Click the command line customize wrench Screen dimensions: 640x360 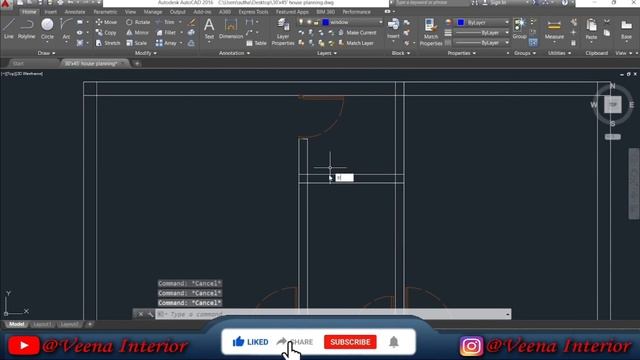[150, 314]
